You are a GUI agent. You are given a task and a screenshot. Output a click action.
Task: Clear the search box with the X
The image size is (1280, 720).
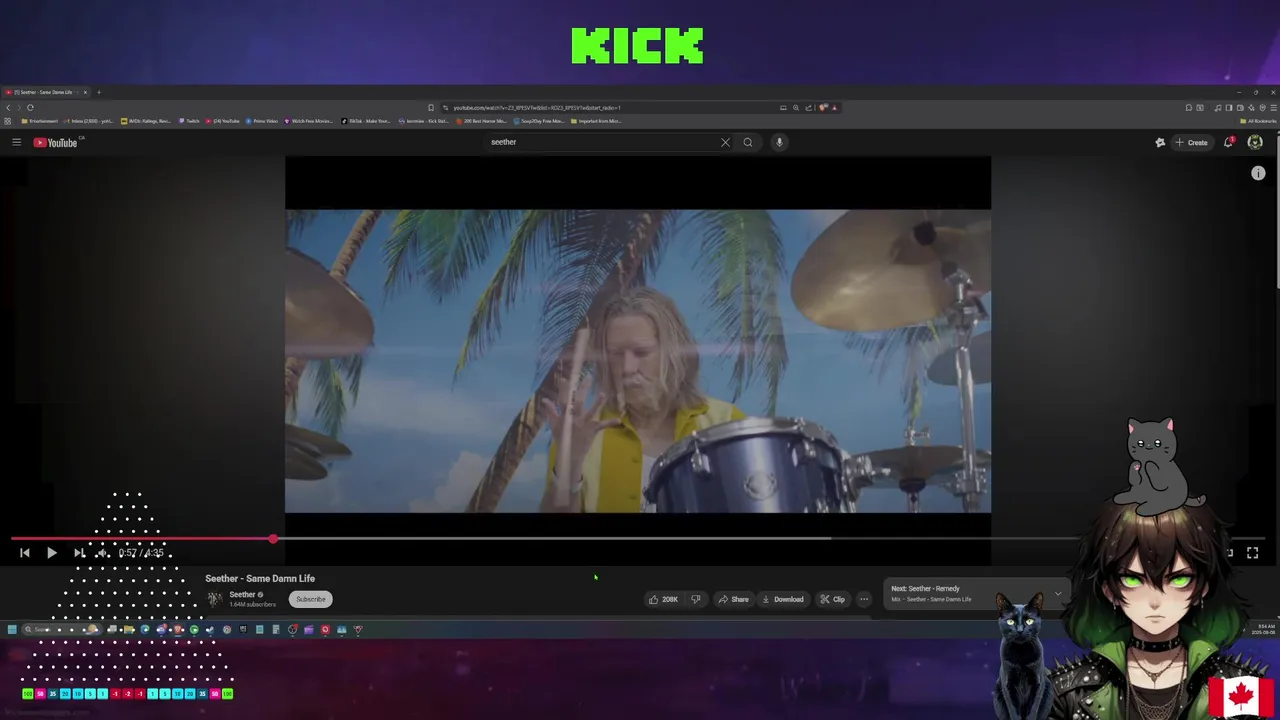(725, 142)
